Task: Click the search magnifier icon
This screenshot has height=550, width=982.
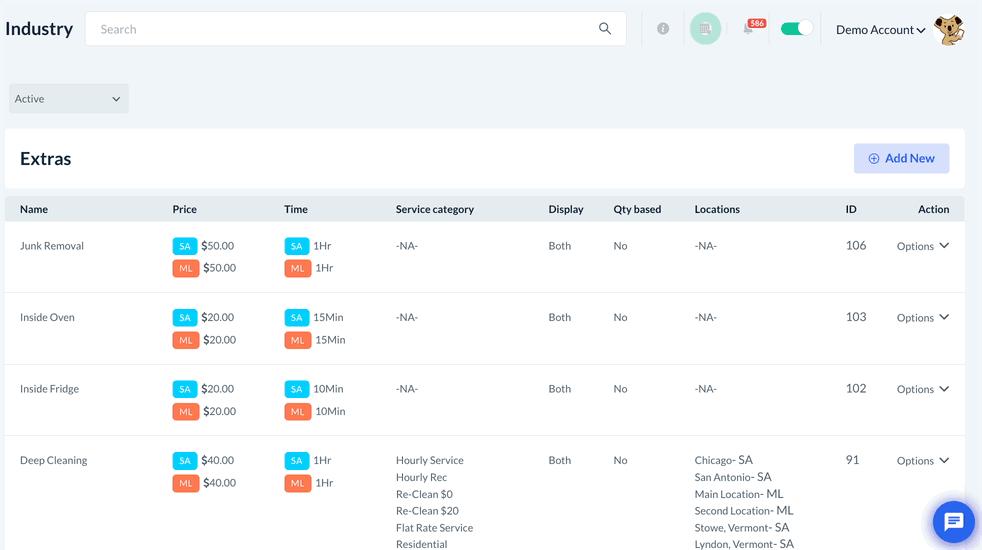Action: click(x=605, y=29)
